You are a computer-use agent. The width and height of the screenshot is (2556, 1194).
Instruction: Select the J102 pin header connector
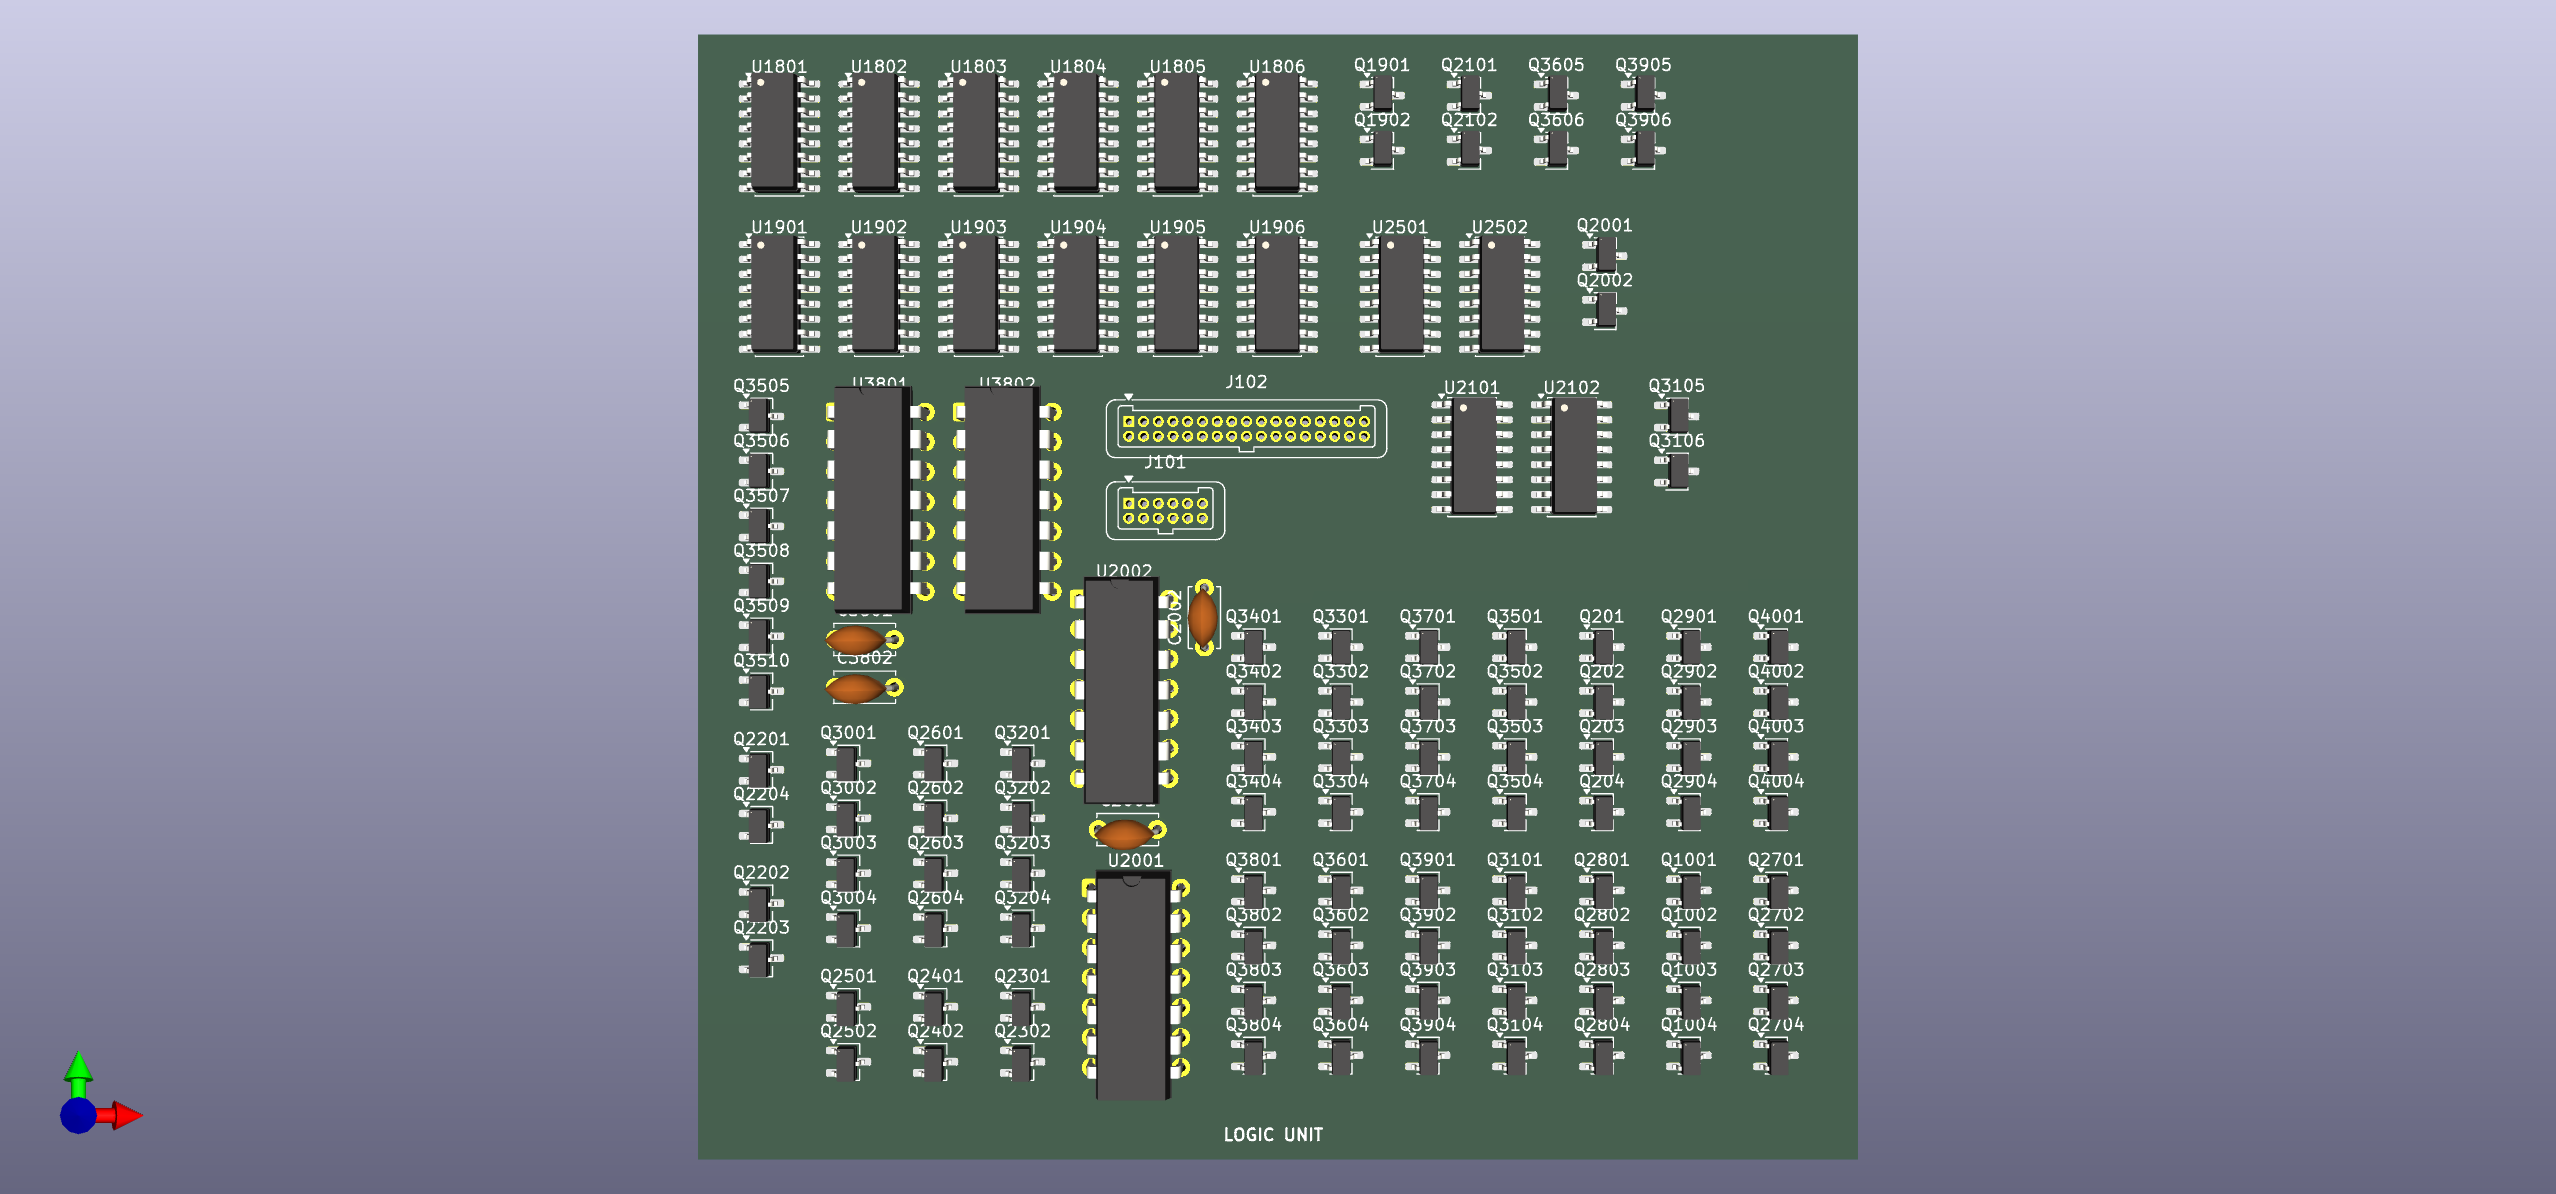pyautogui.click(x=1246, y=428)
